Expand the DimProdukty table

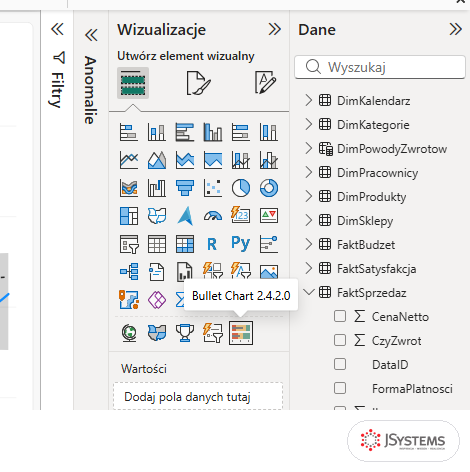[309, 196]
